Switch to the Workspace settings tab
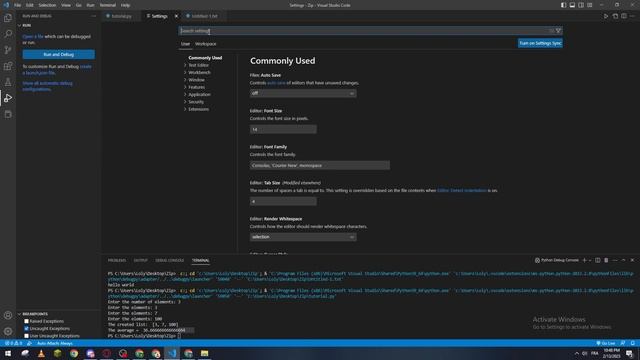The height and width of the screenshot is (360, 640). point(206,44)
